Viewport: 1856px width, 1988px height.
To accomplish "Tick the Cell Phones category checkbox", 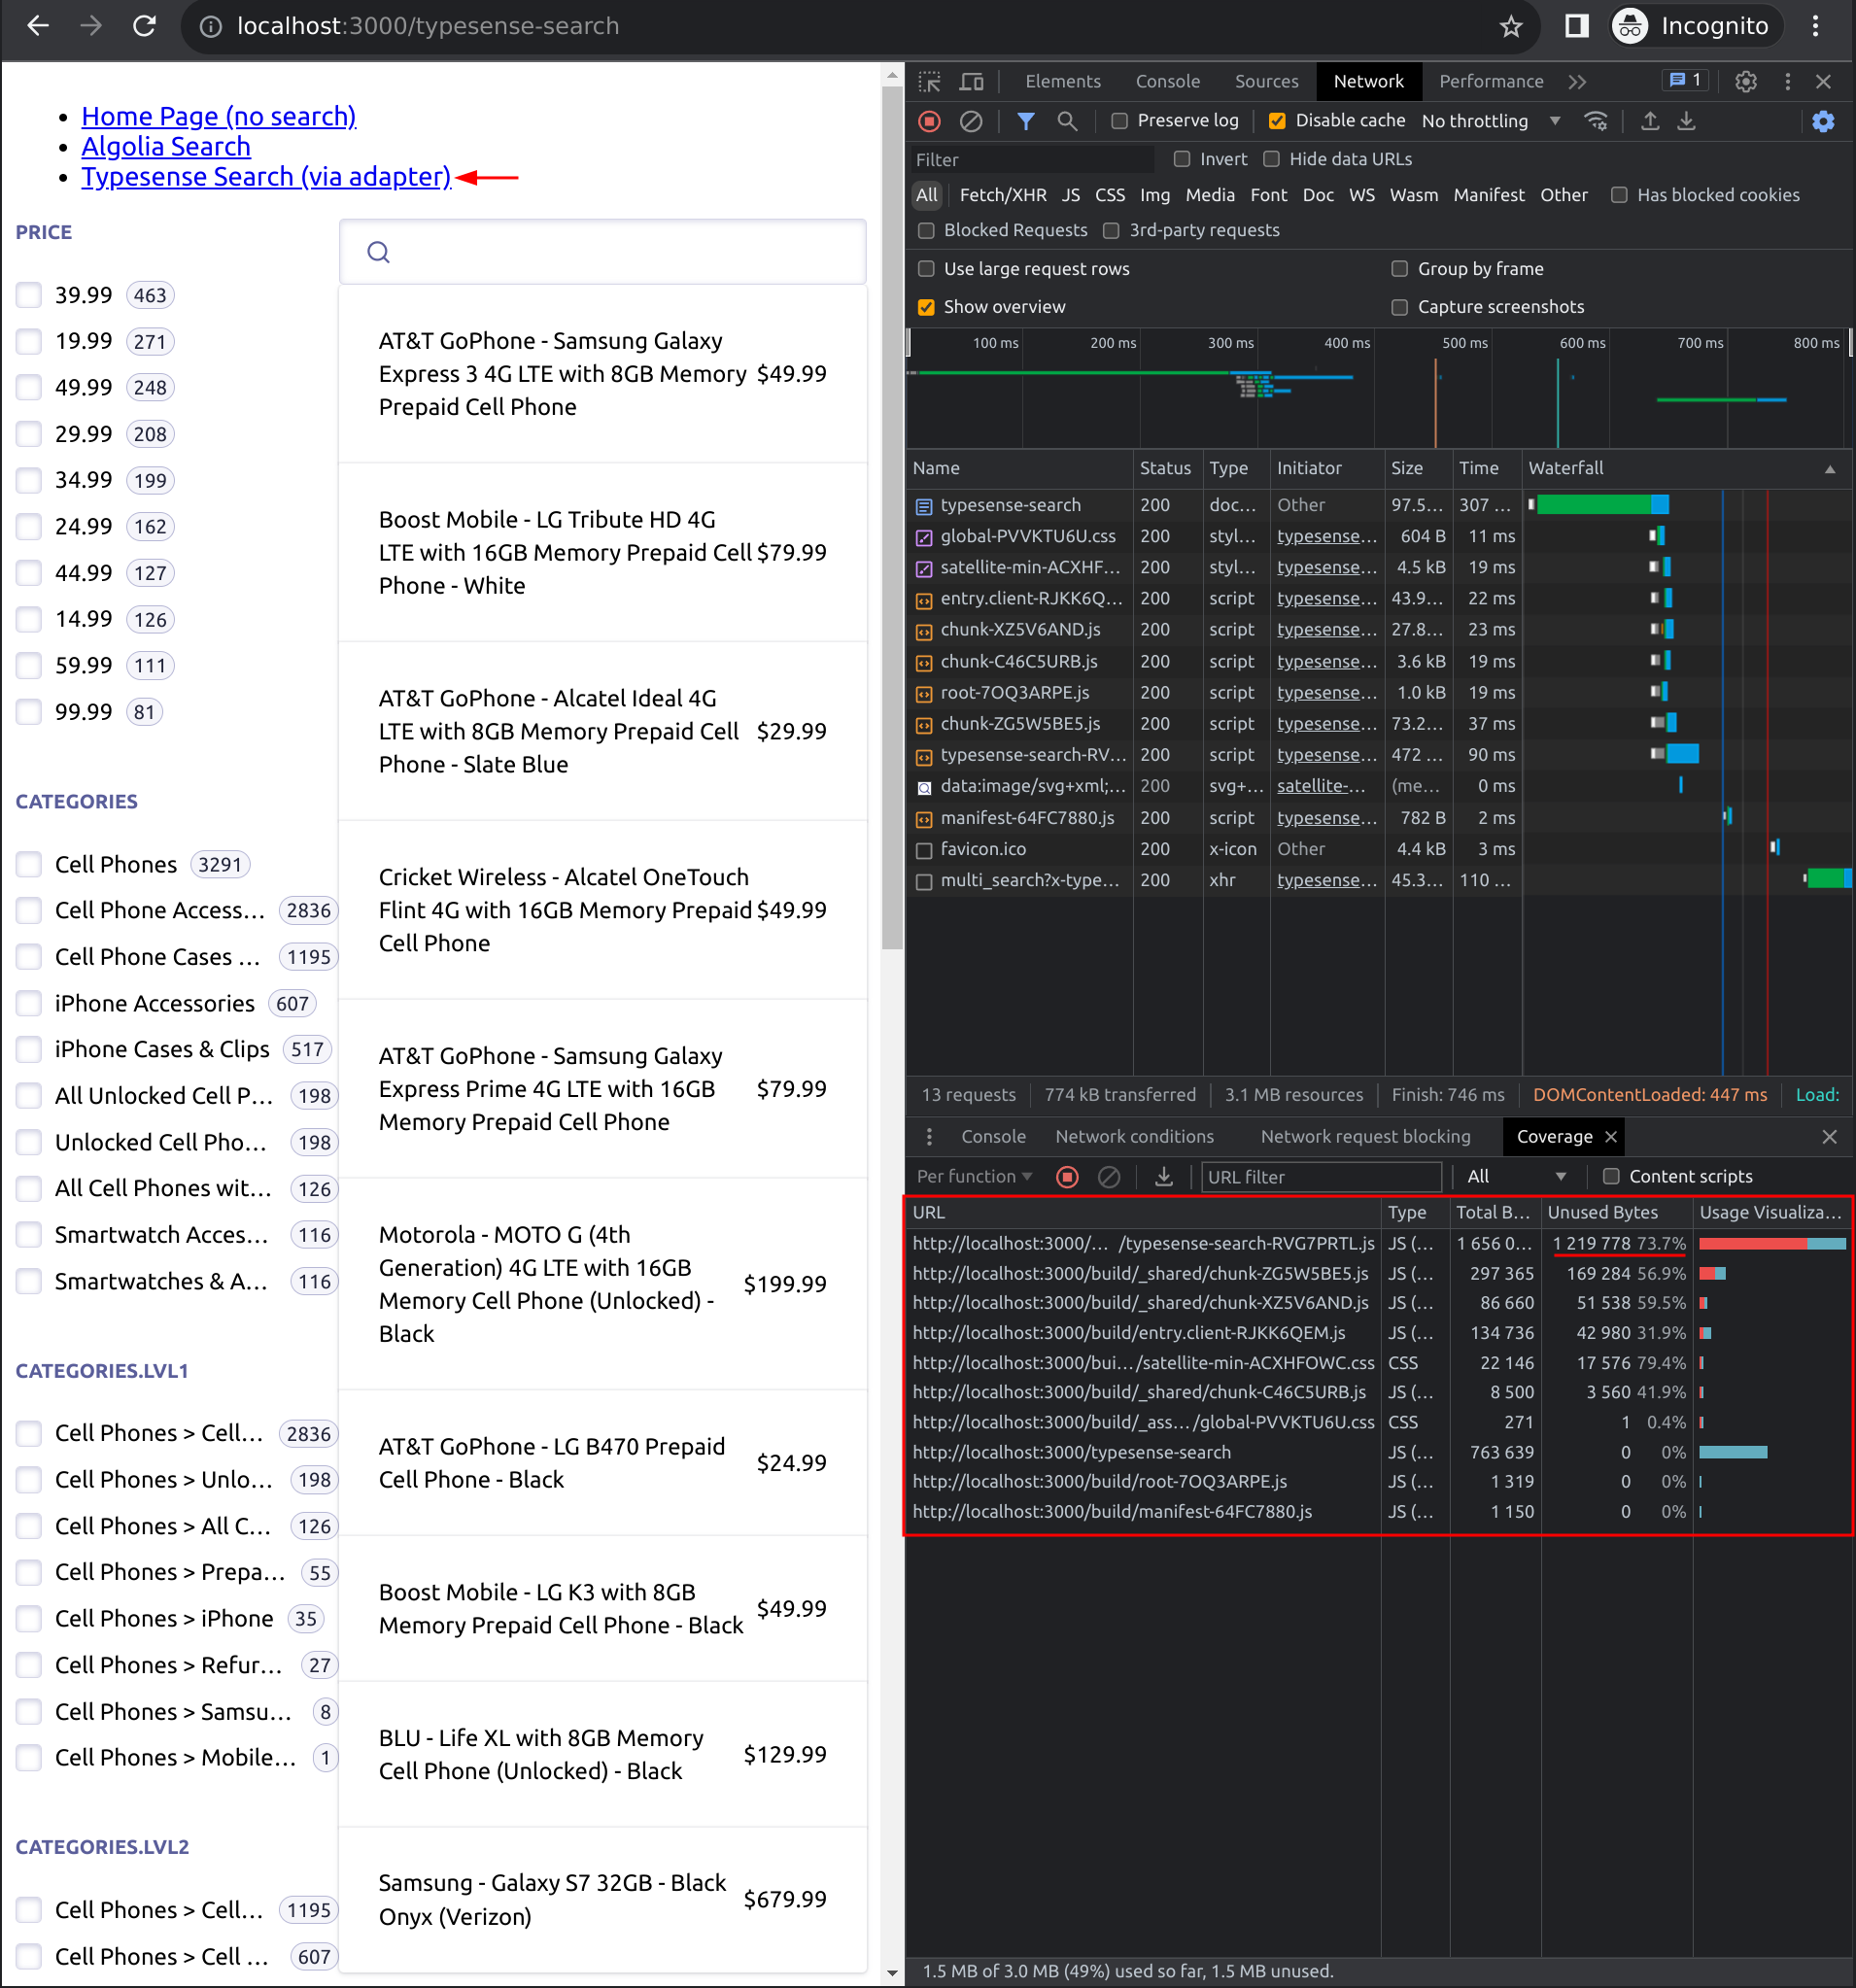I will tap(29, 864).
